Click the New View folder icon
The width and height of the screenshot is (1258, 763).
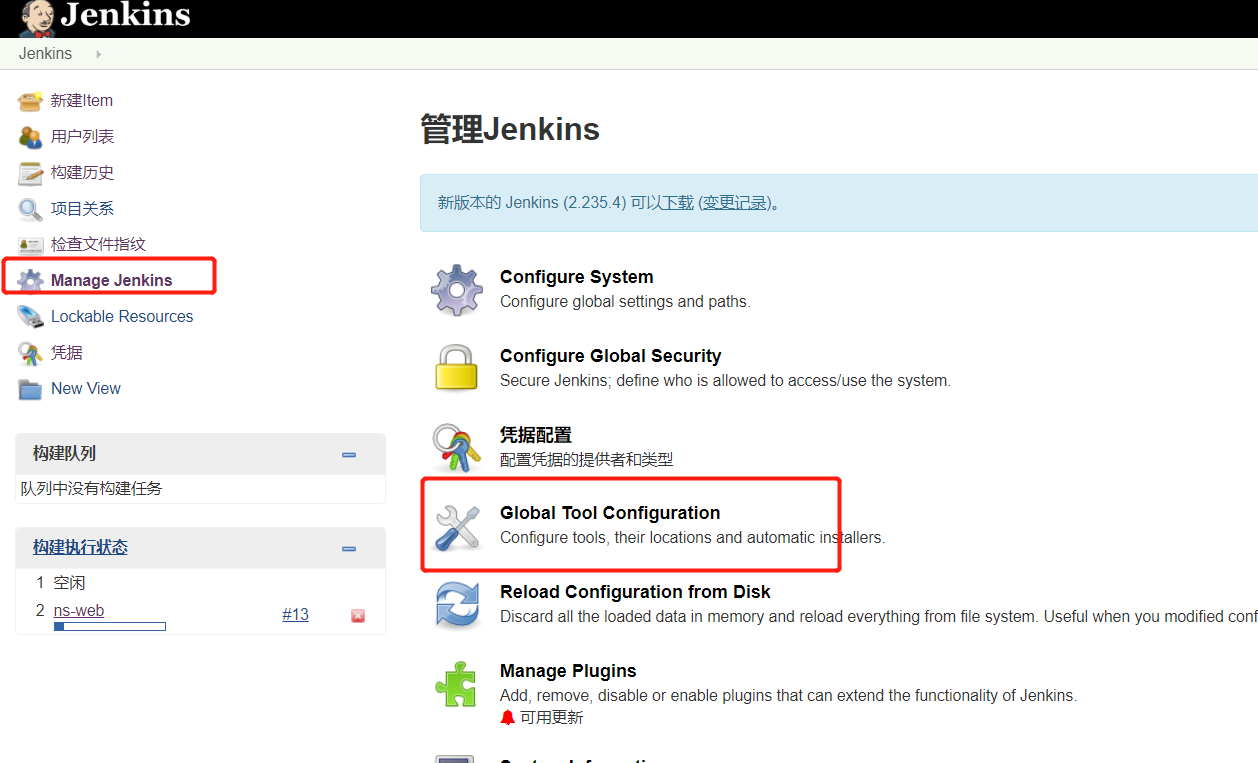(31, 389)
